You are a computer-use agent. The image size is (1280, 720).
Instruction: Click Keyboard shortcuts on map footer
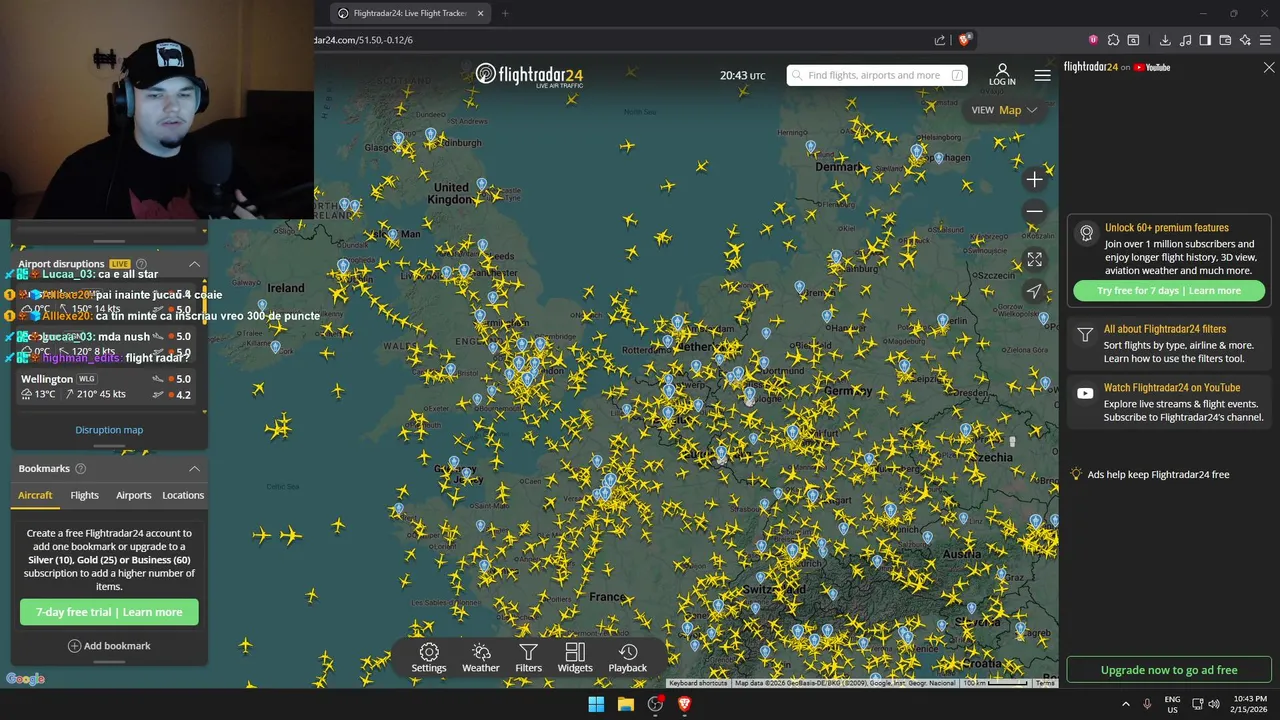pos(698,683)
